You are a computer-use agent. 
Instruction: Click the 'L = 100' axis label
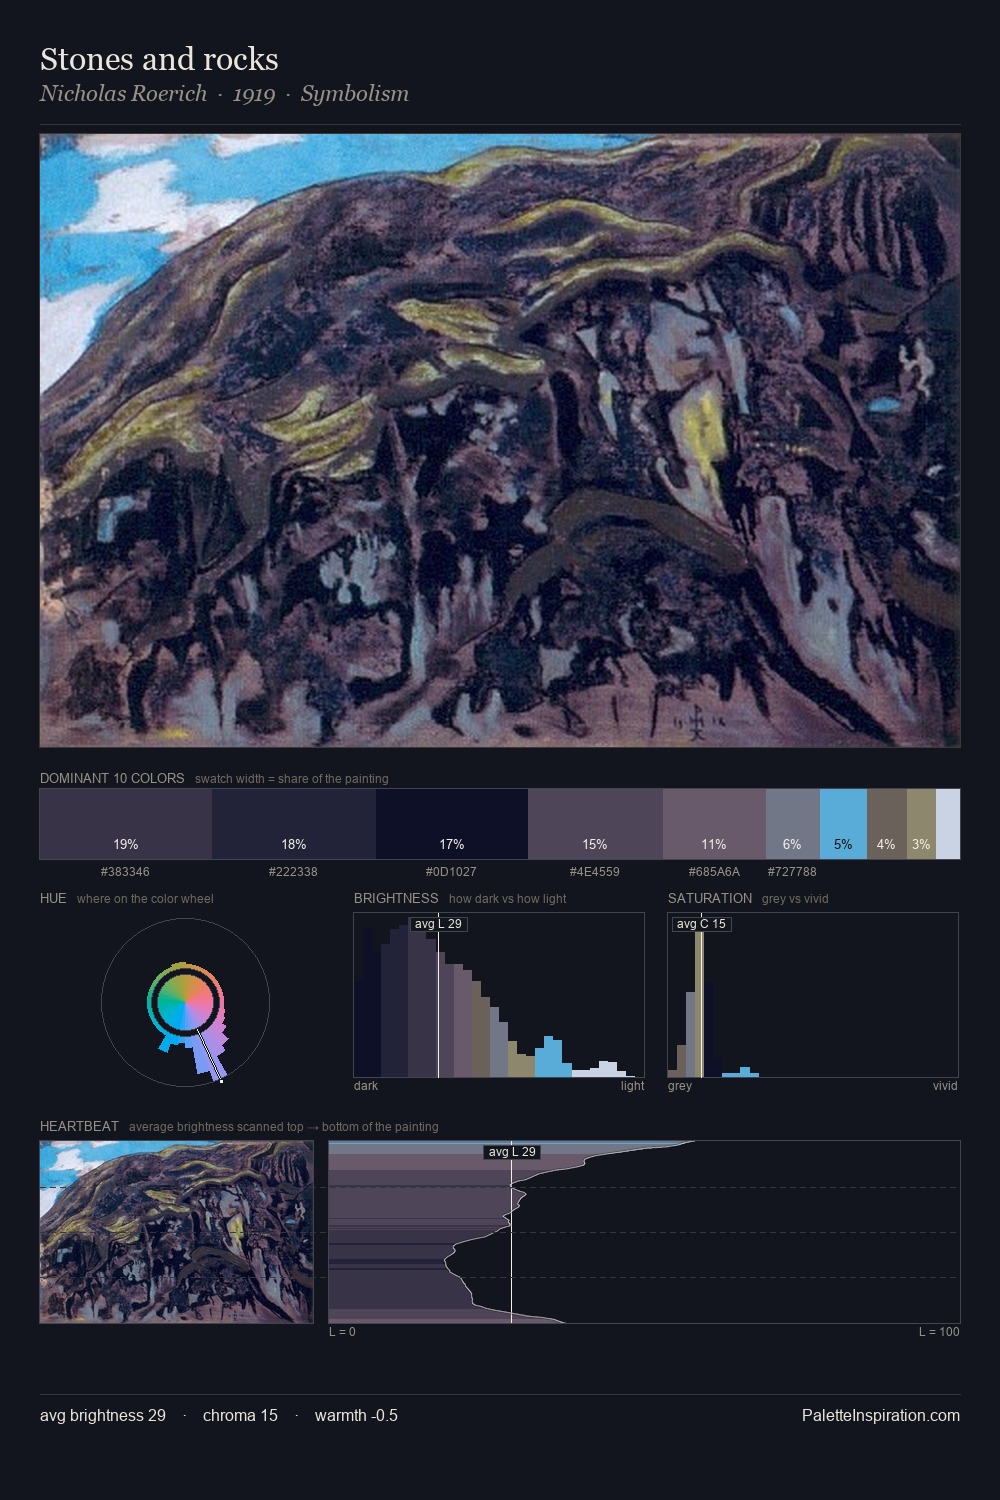pyautogui.click(x=939, y=1332)
